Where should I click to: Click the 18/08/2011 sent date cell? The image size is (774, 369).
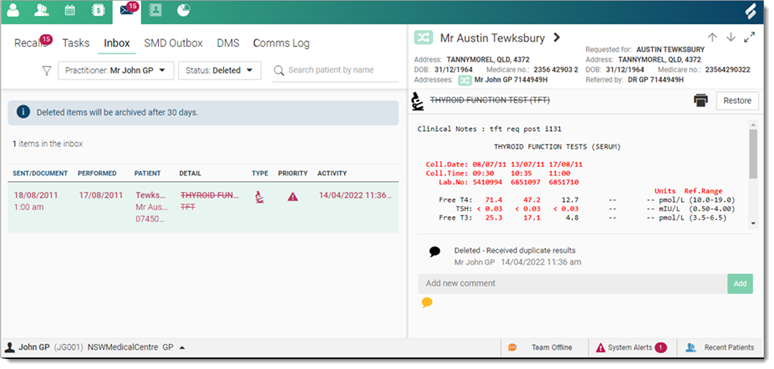[36, 195]
